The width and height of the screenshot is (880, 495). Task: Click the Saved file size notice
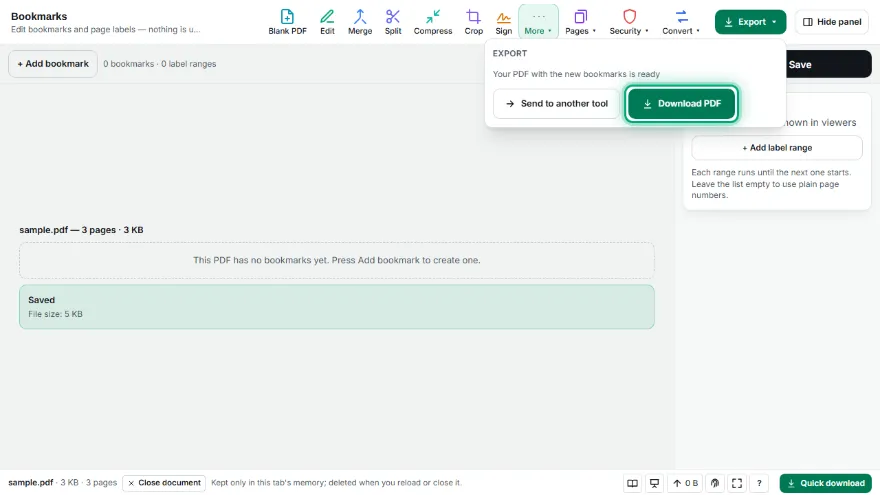click(x=337, y=306)
